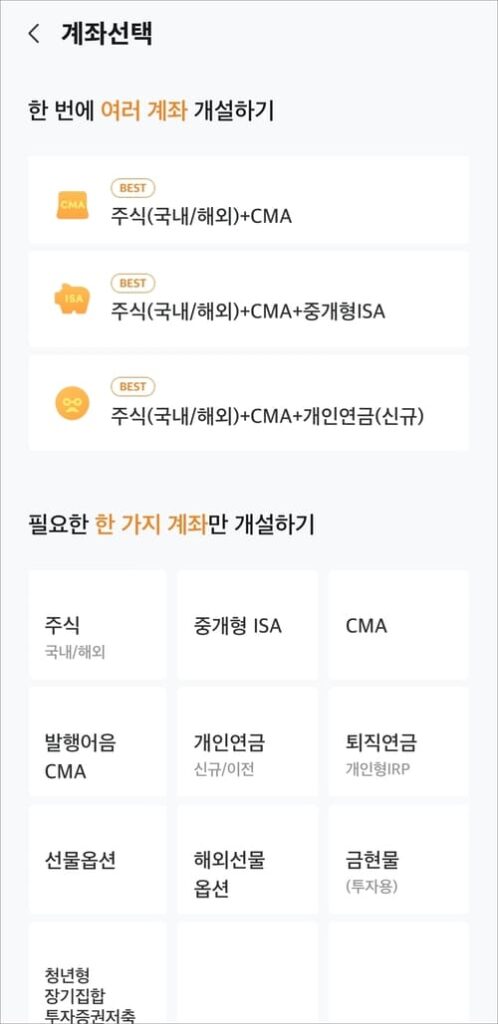
Task: Tap the back arrow beside 계좌선택
Action: [x=34, y=34]
